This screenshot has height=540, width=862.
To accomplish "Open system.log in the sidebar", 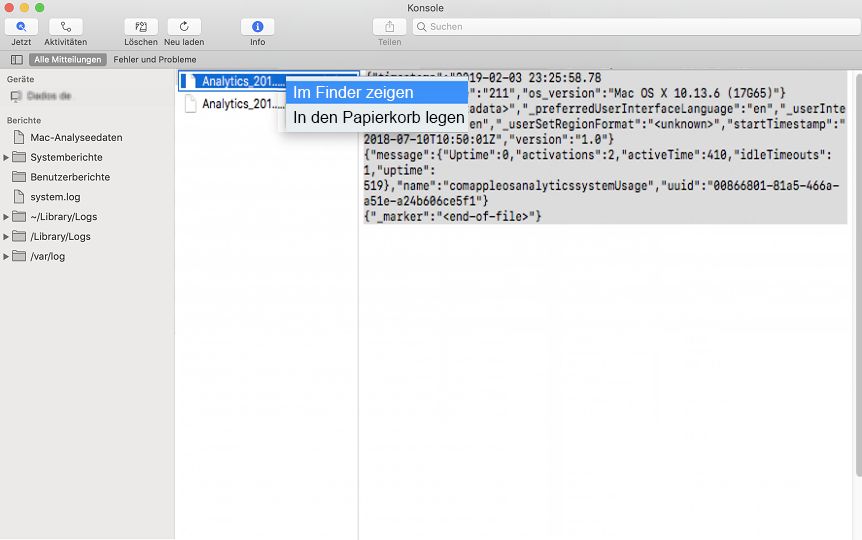I will click(55, 197).
